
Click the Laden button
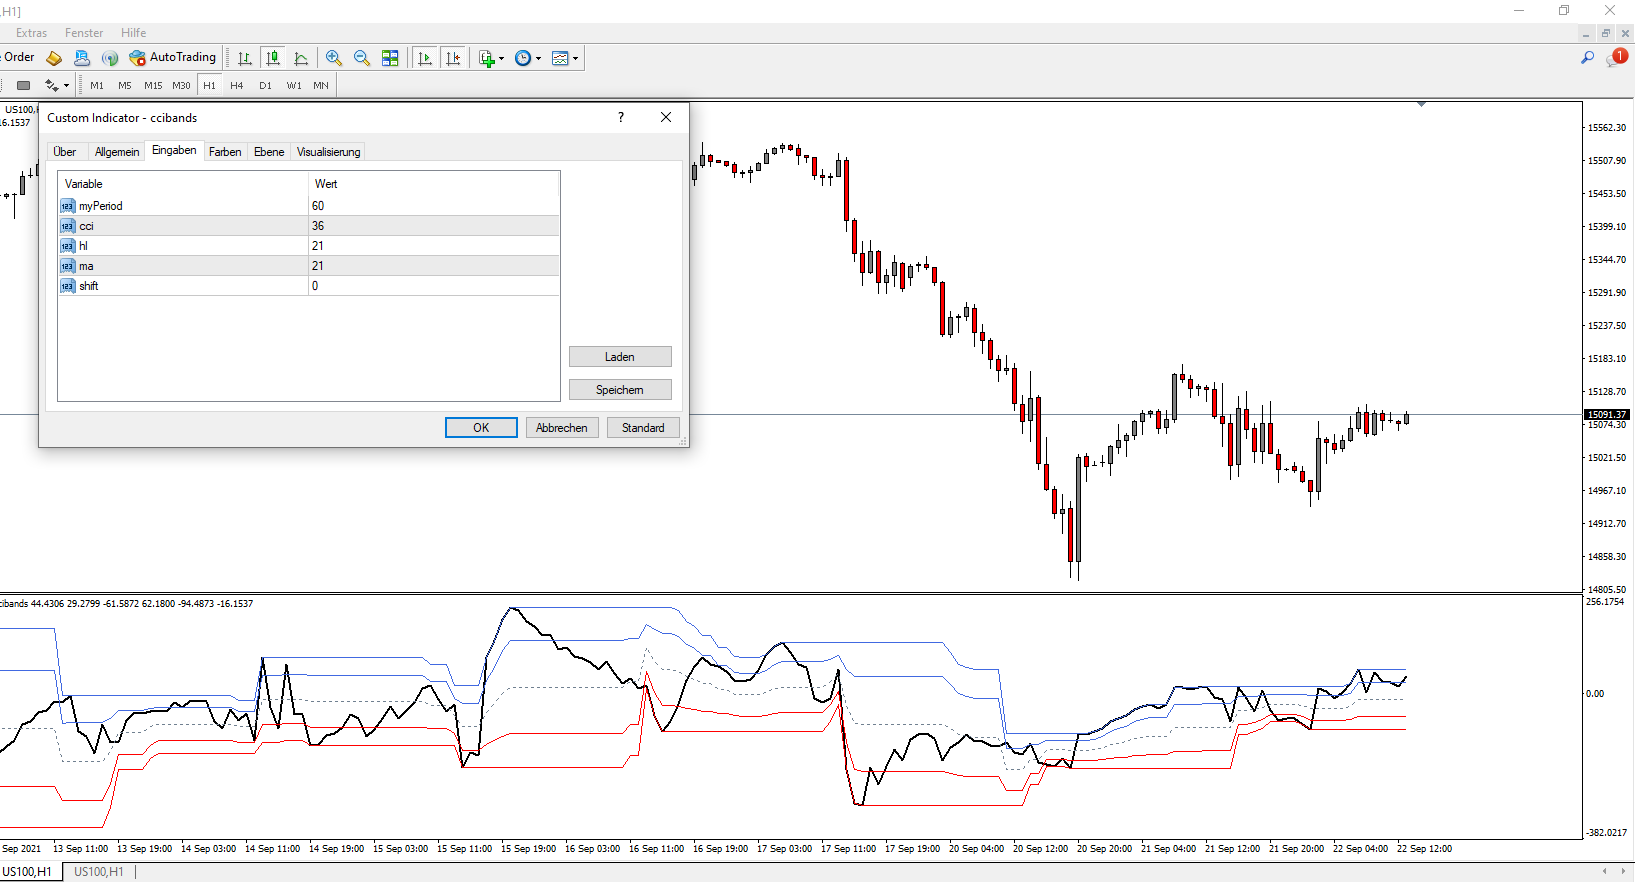(620, 357)
